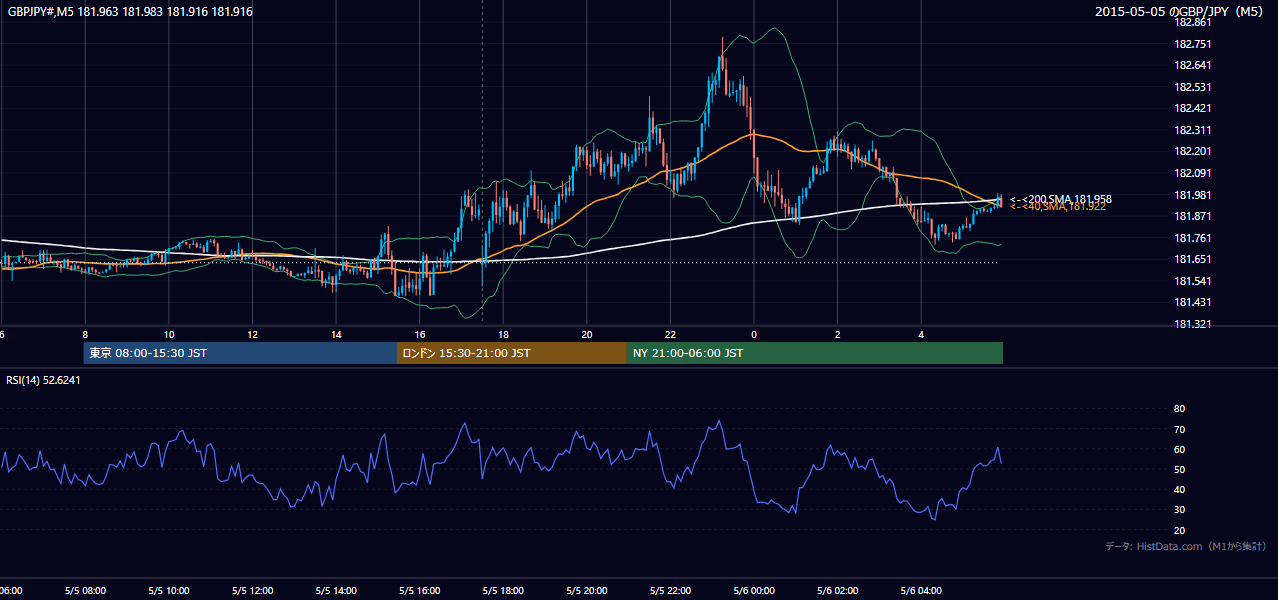Click the 5/5 16:00 time axis label
Viewport: 1278px width, 600px height.
click(420, 591)
